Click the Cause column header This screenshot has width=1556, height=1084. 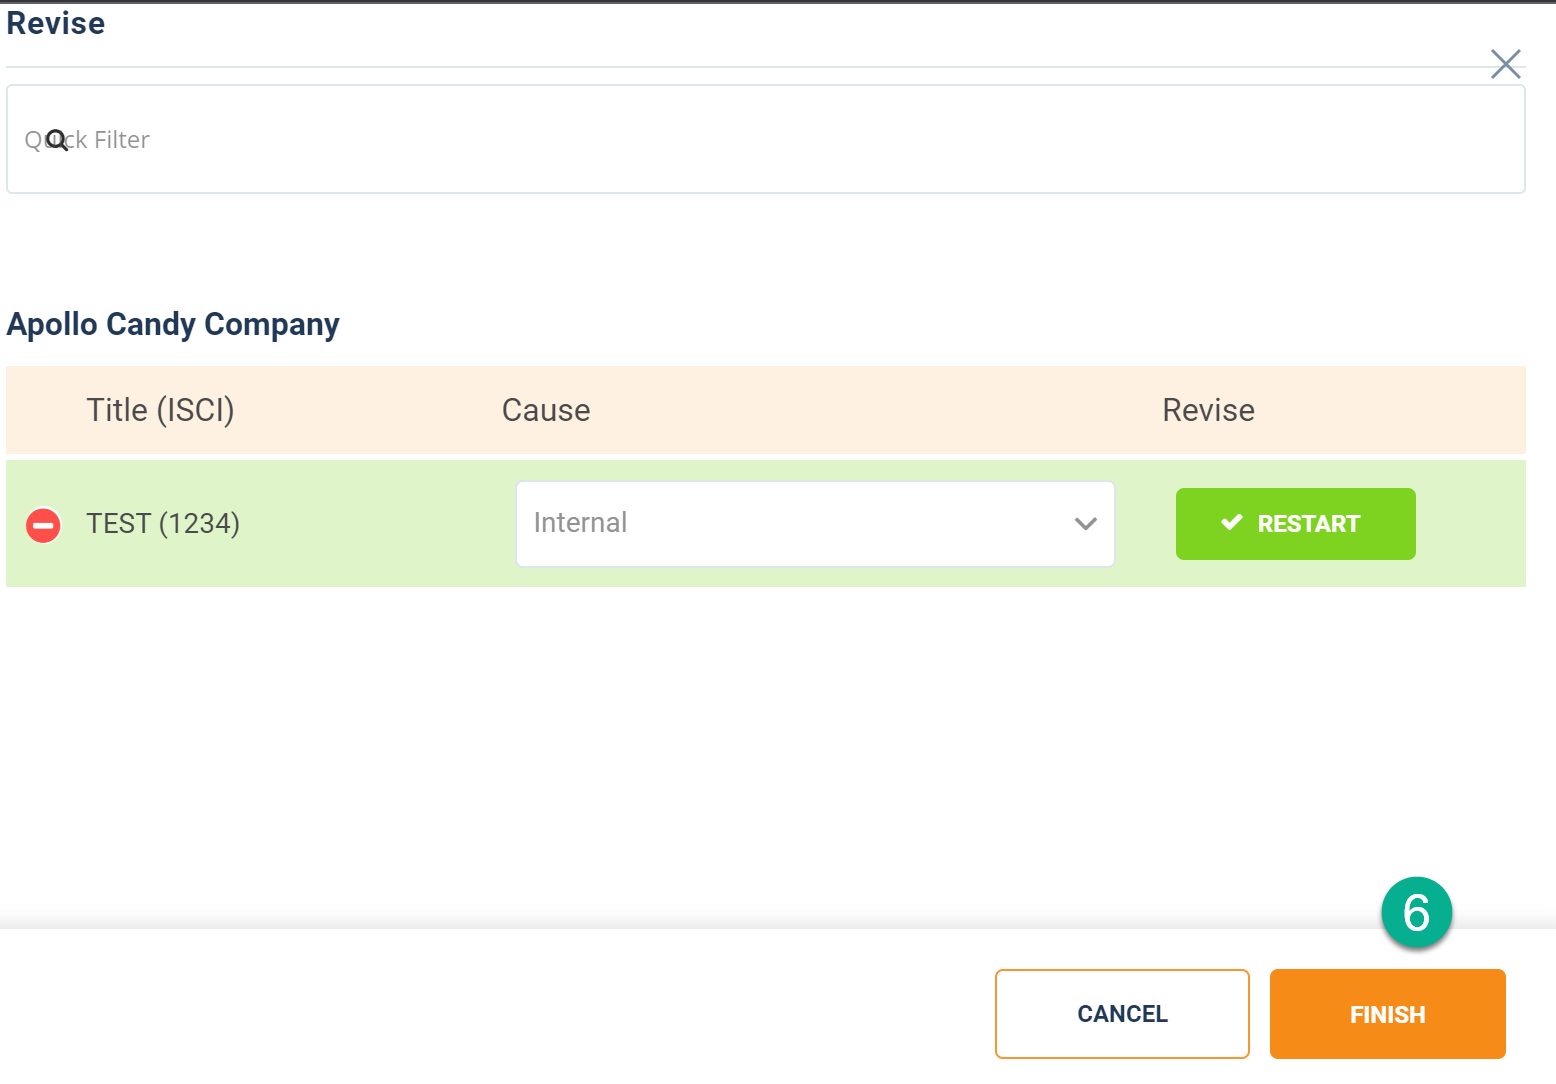point(546,410)
